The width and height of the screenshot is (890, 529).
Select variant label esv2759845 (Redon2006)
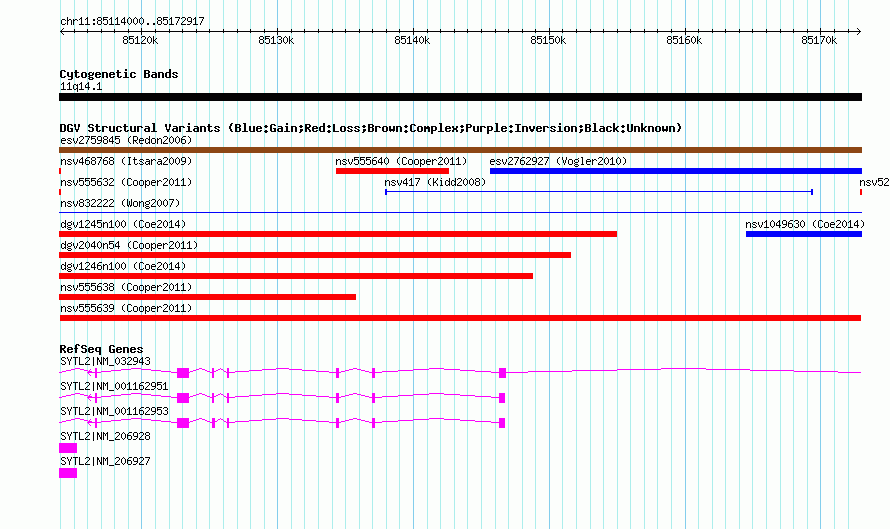(x=126, y=140)
